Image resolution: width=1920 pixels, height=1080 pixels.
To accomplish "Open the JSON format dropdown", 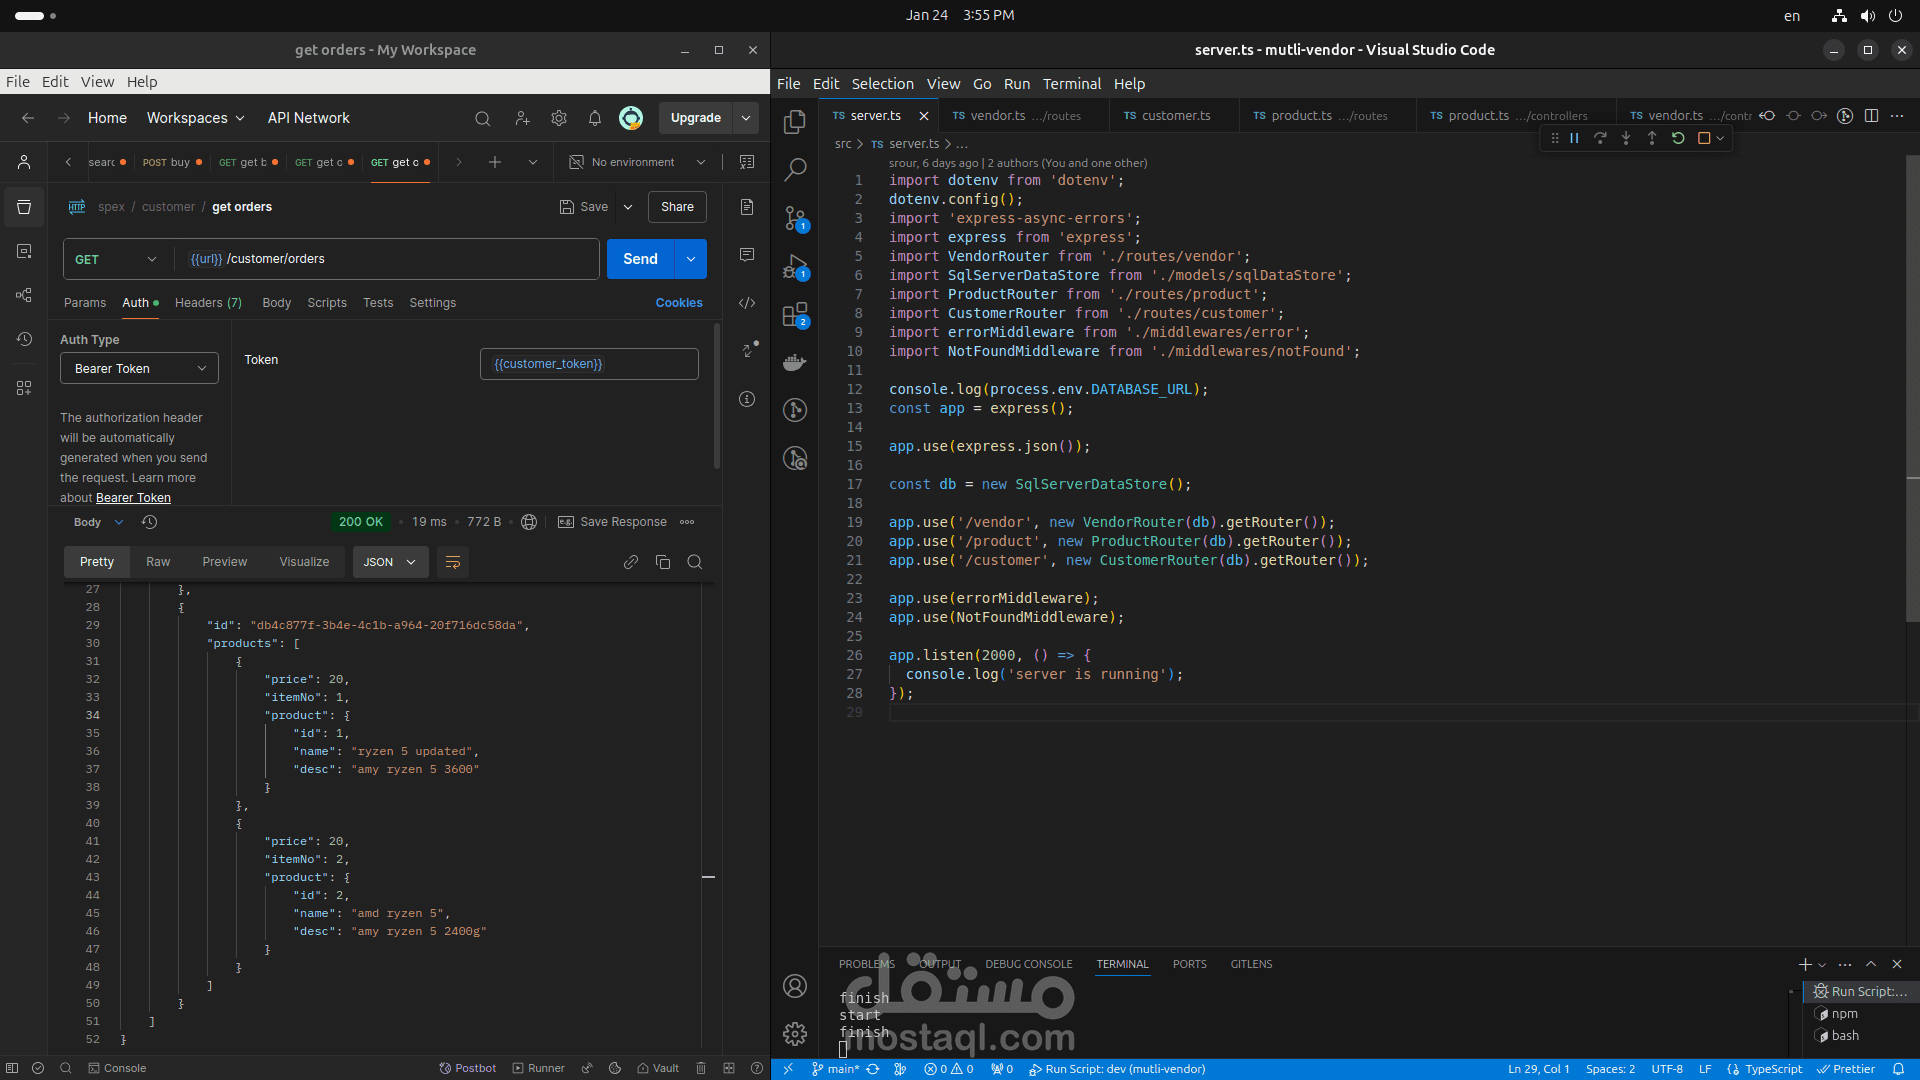I will point(390,562).
